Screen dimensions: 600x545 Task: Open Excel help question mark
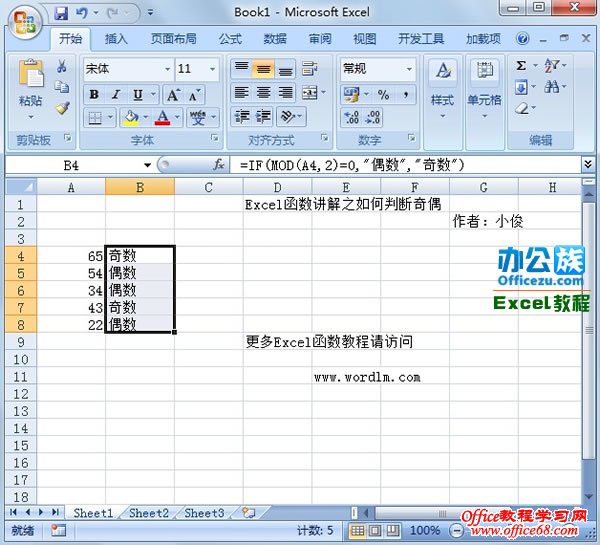coord(522,38)
